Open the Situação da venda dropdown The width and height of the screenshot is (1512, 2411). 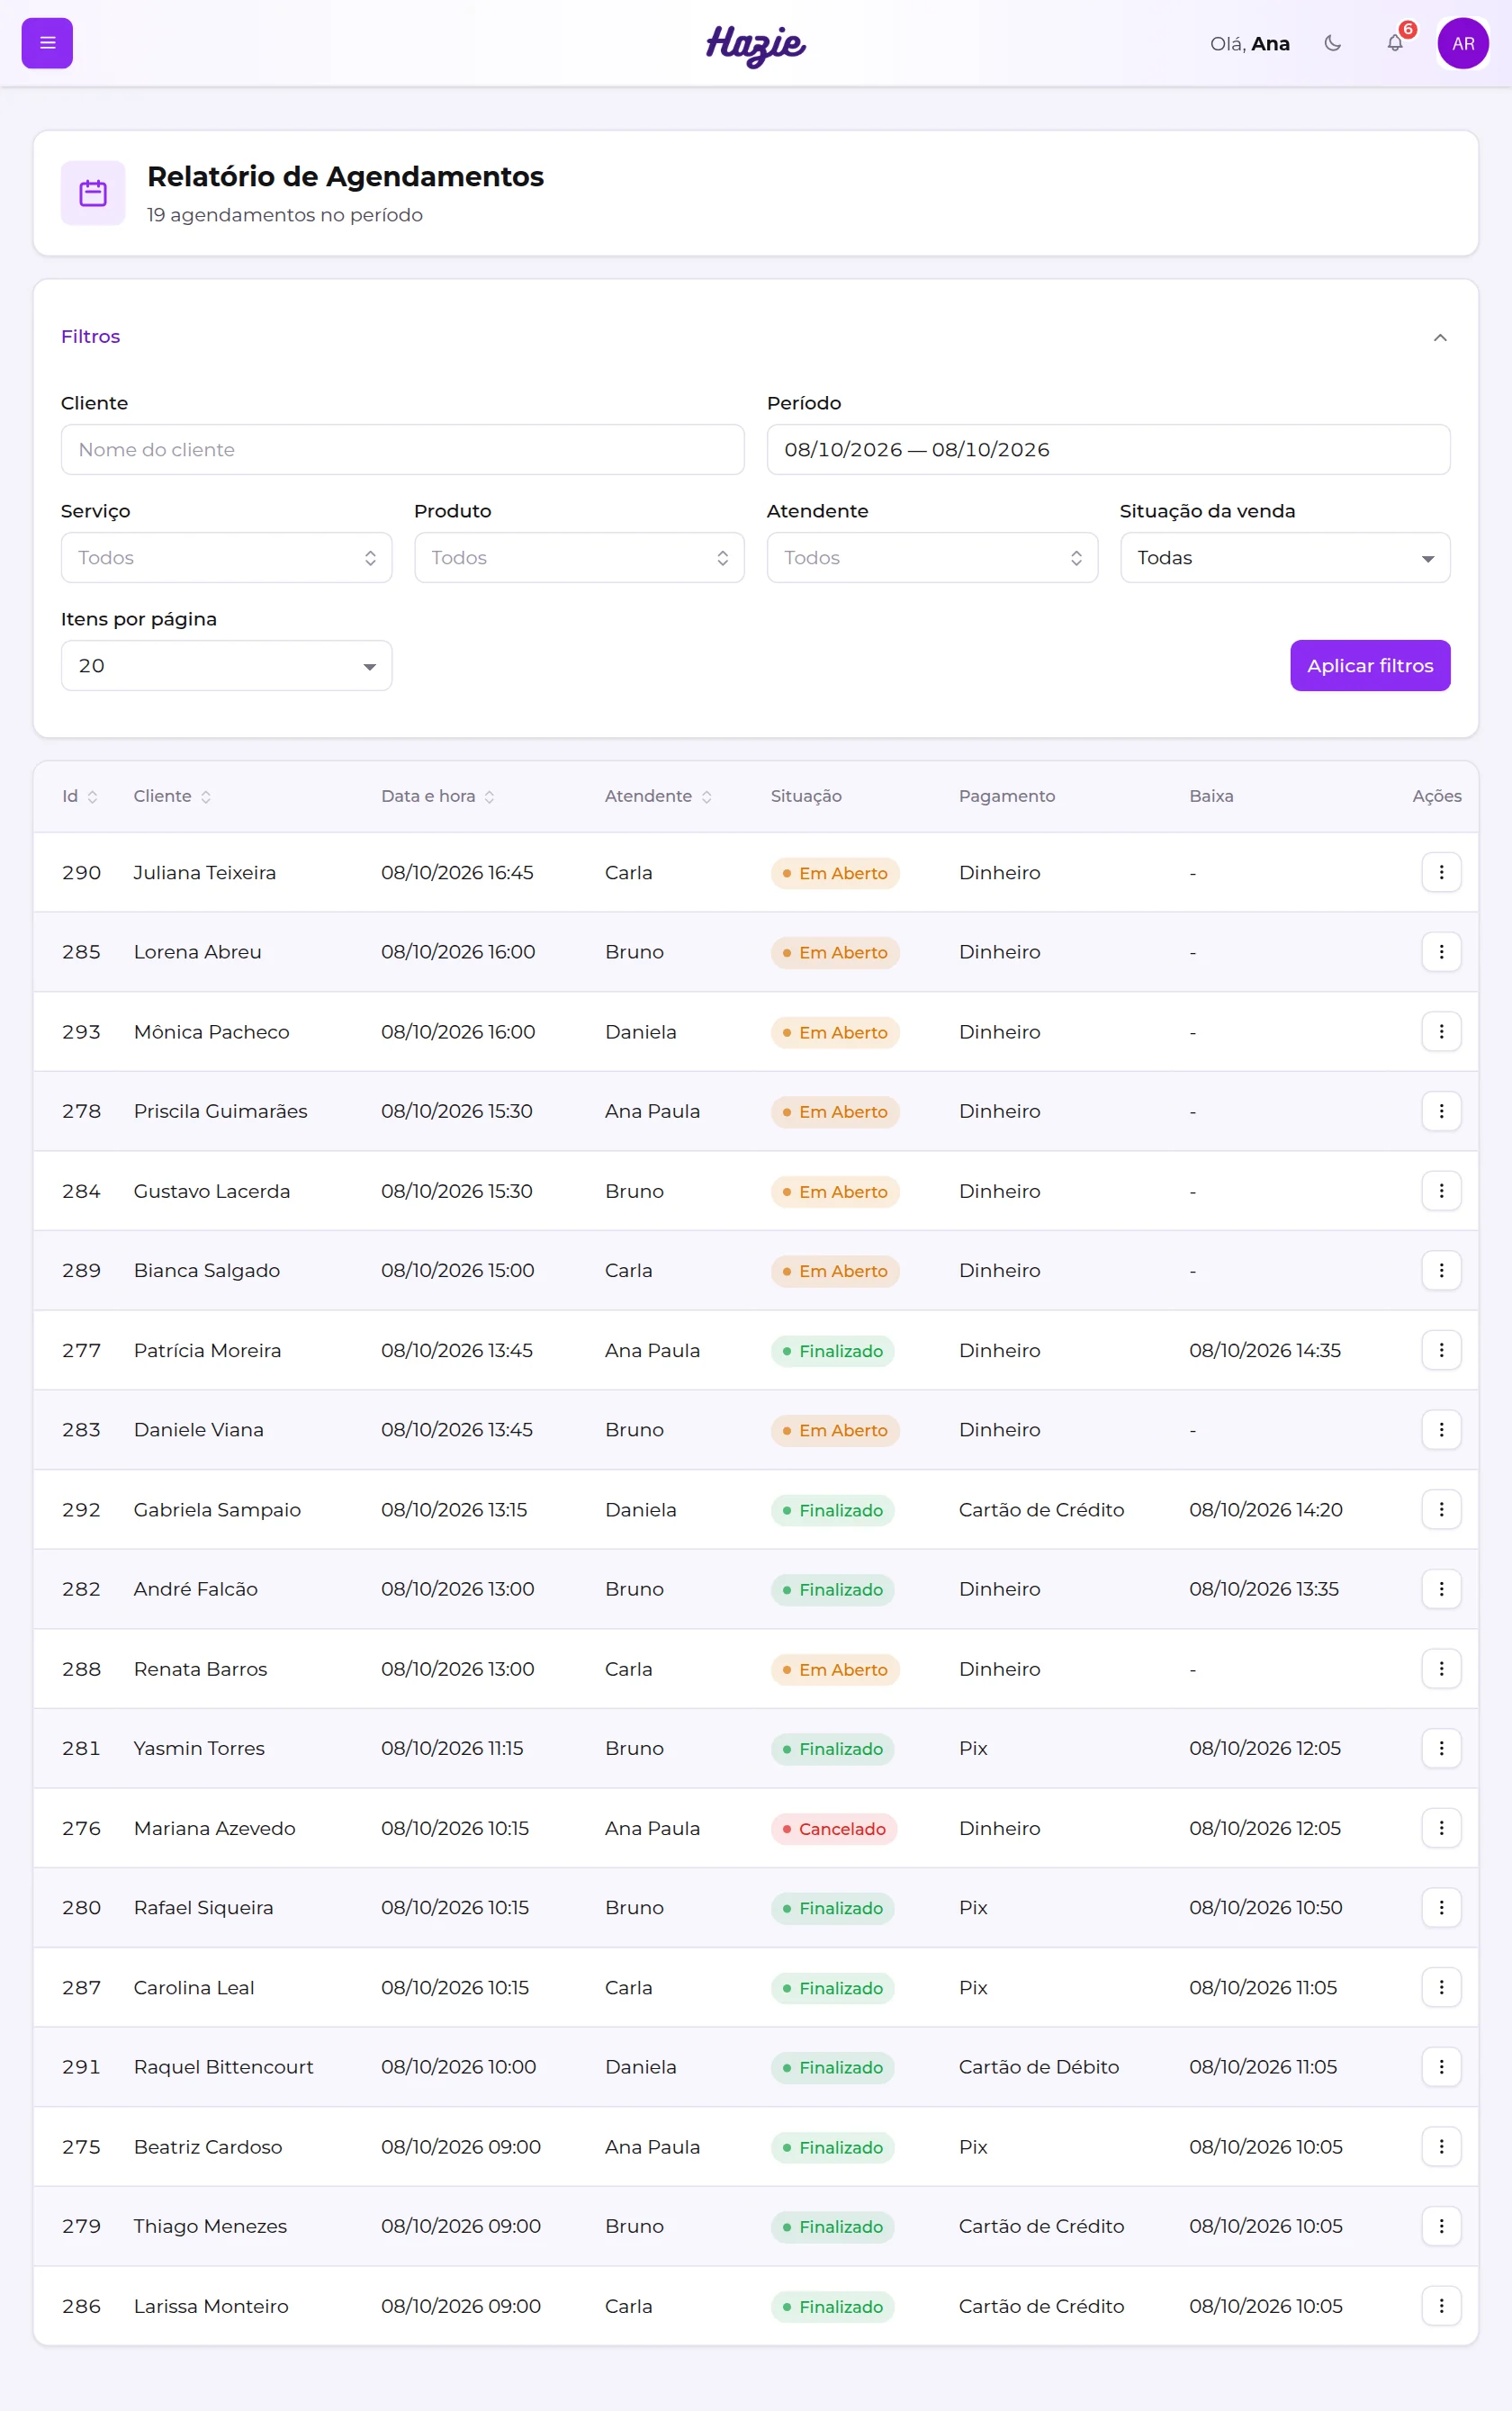coord(1285,558)
